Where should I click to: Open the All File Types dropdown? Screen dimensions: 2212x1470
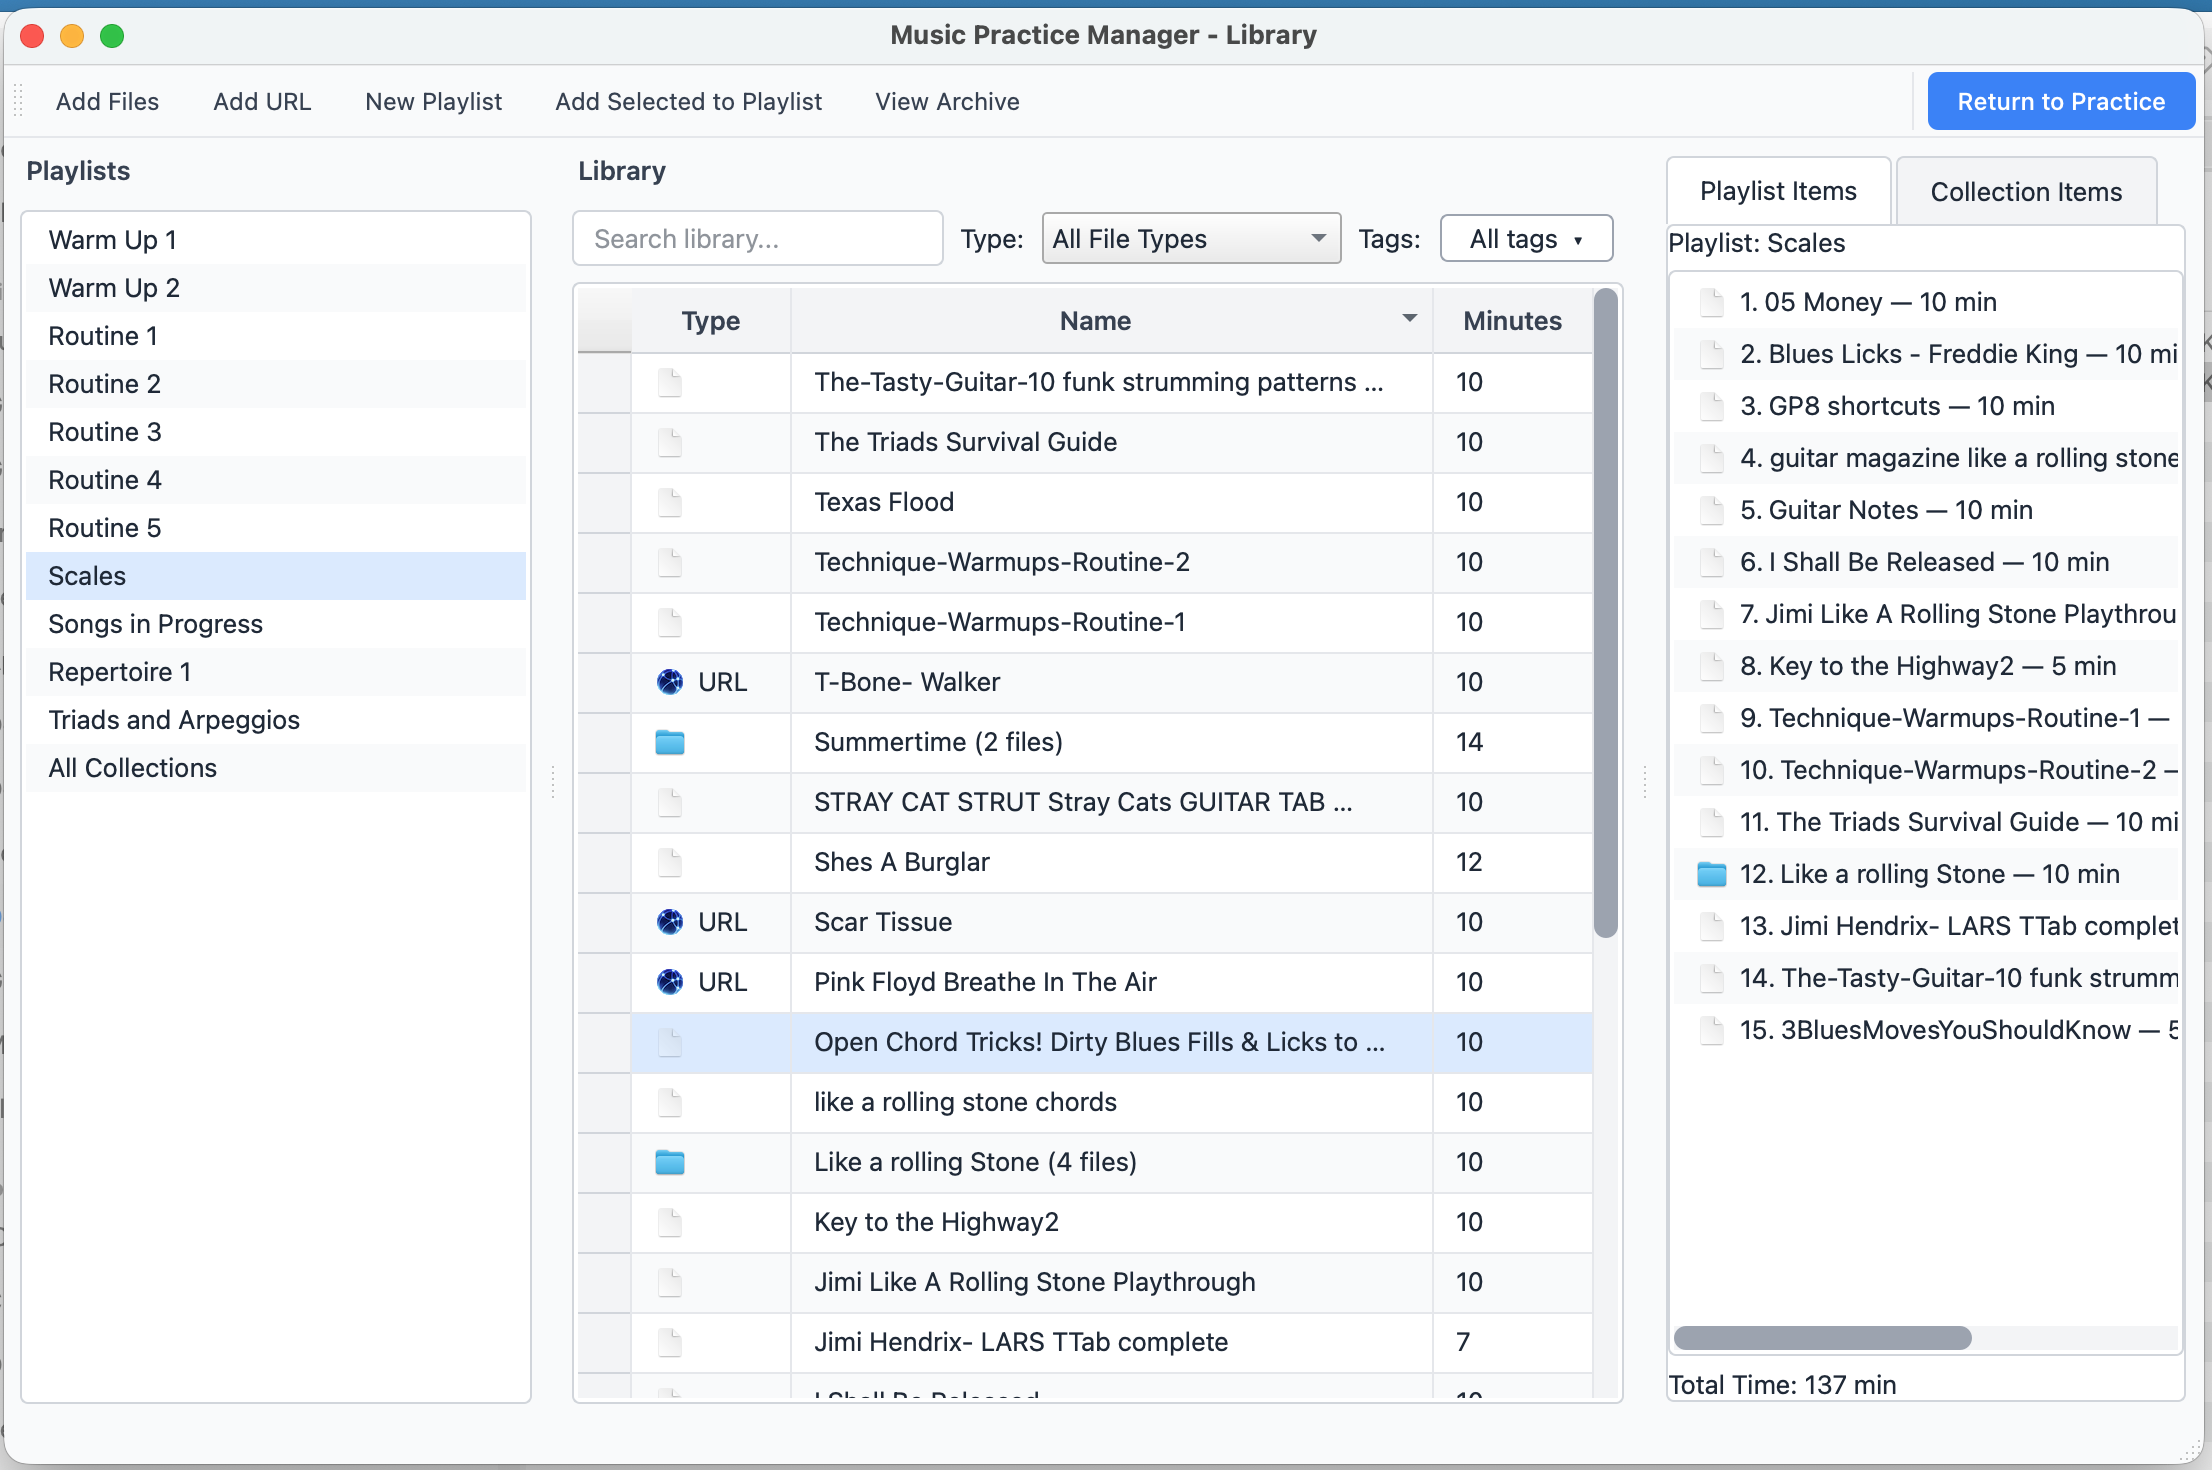1191,239
